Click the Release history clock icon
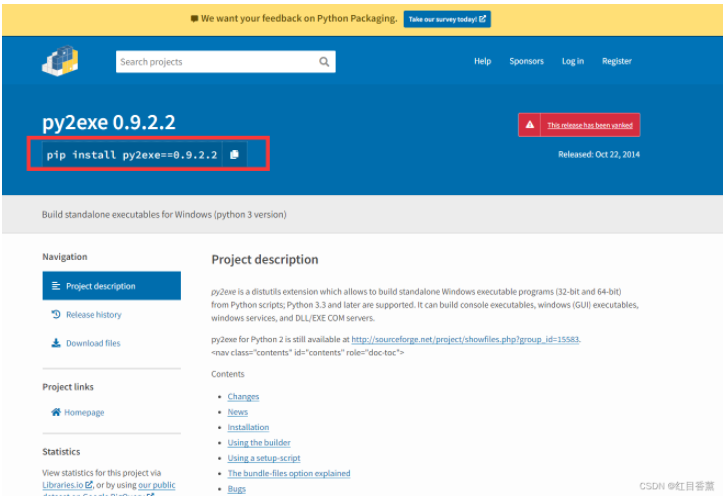The height and width of the screenshot is (499, 728). 56,315
